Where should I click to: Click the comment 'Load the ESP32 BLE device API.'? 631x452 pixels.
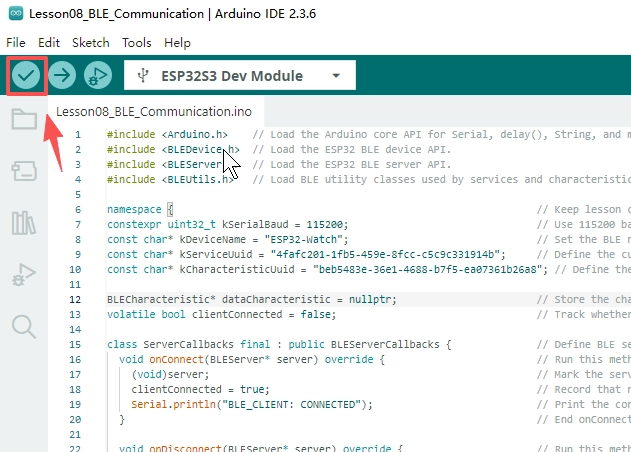pos(361,149)
